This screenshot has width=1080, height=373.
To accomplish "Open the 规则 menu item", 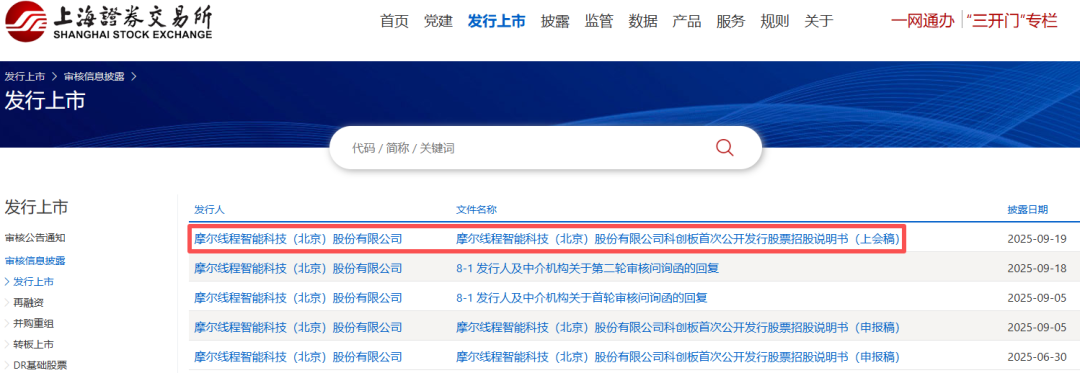I will tap(775, 21).
